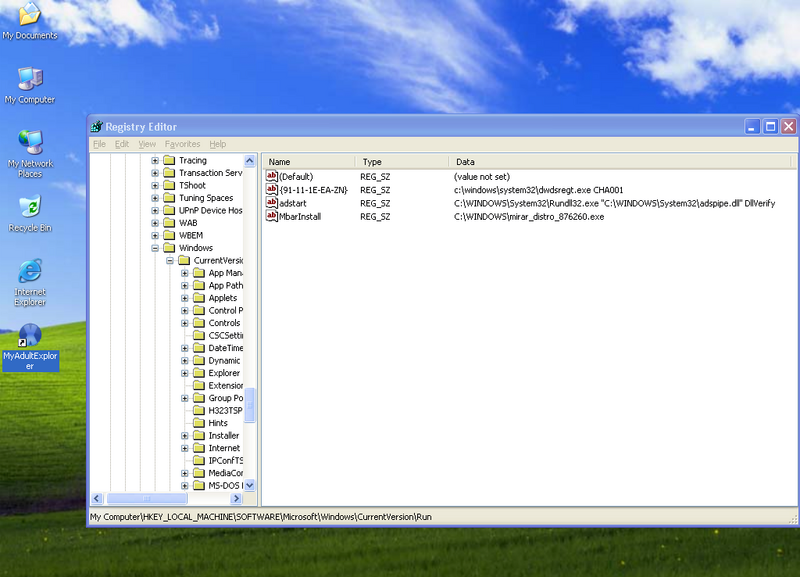Expand the WBEM key
This screenshot has height=577, width=800.
tap(155, 235)
